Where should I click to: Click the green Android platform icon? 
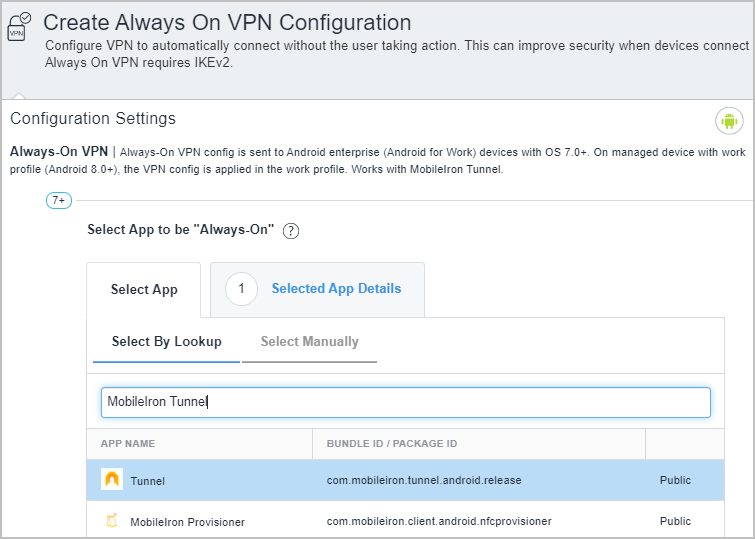[x=729, y=121]
